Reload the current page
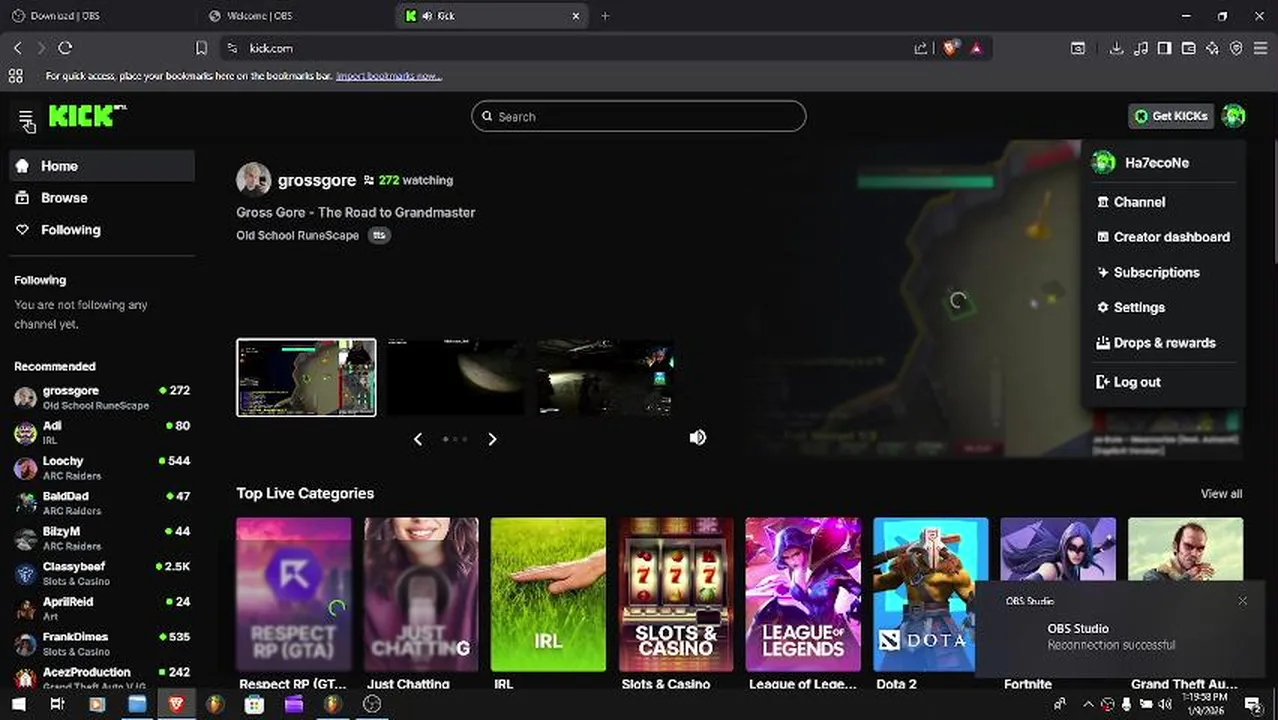1278x720 pixels. pos(65,48)
